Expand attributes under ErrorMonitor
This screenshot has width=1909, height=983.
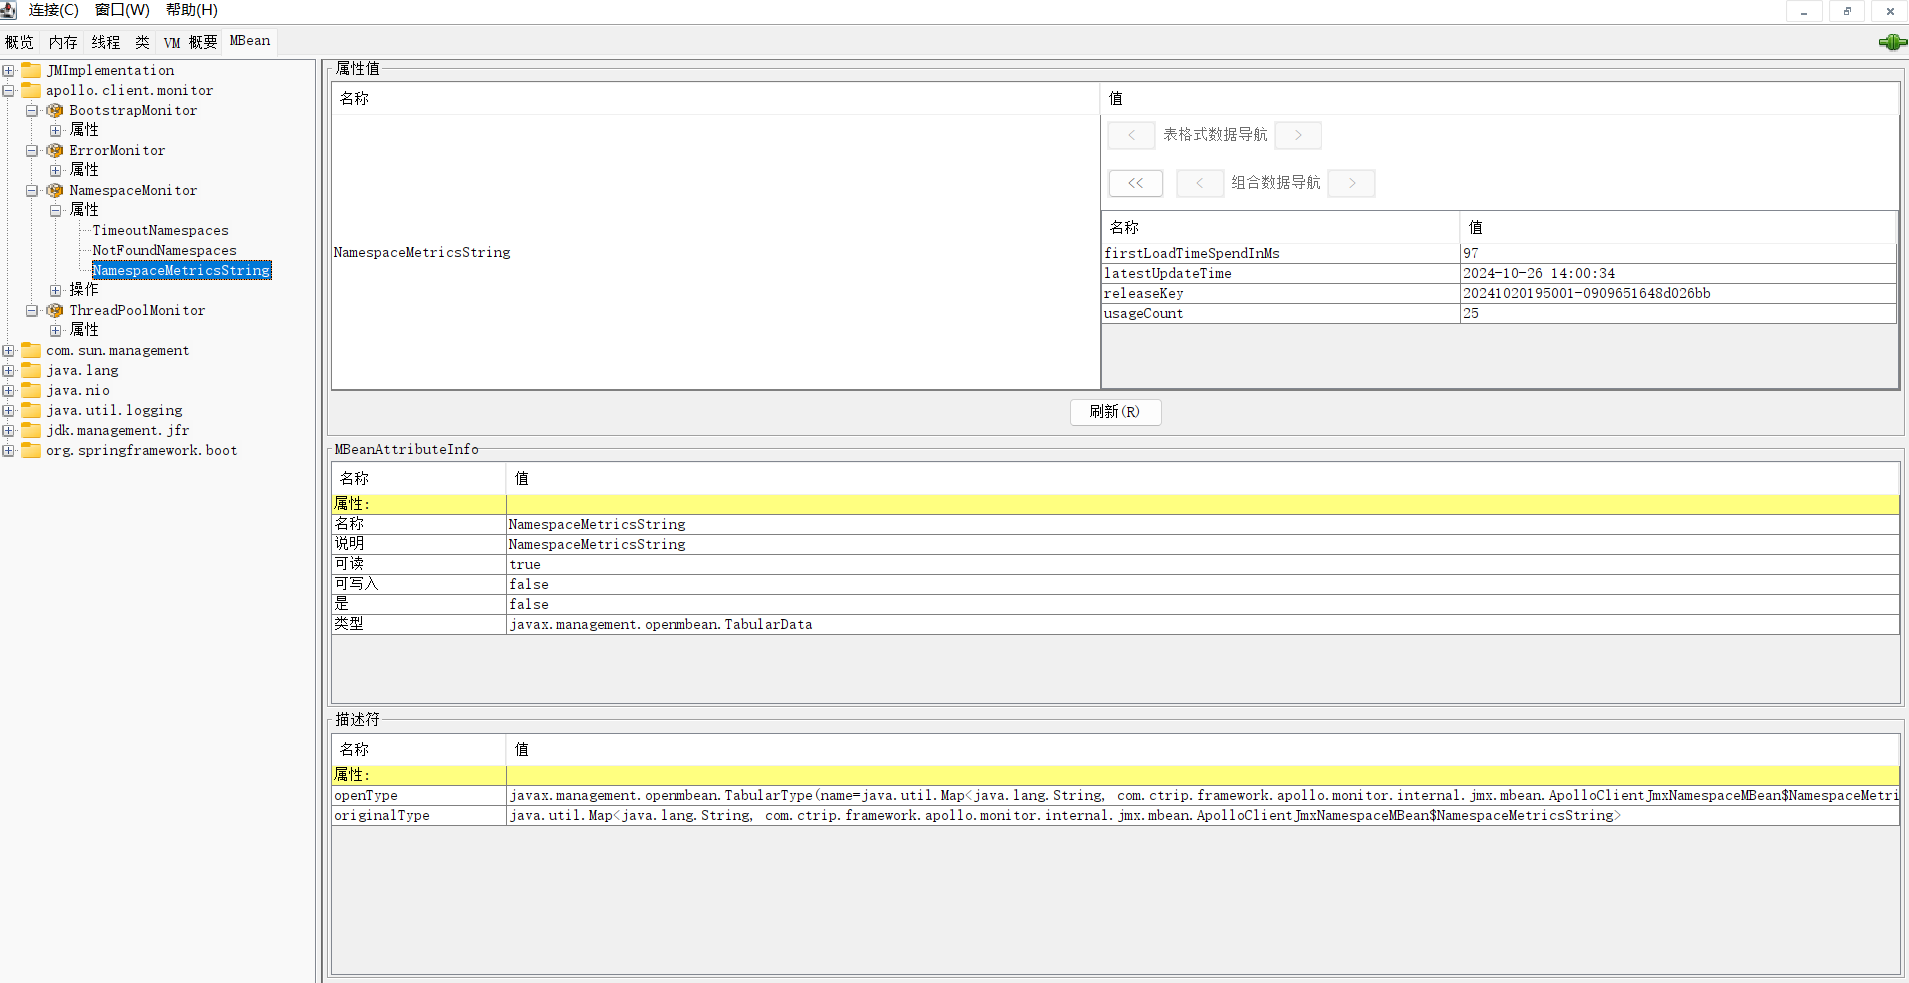click(56, 171)
